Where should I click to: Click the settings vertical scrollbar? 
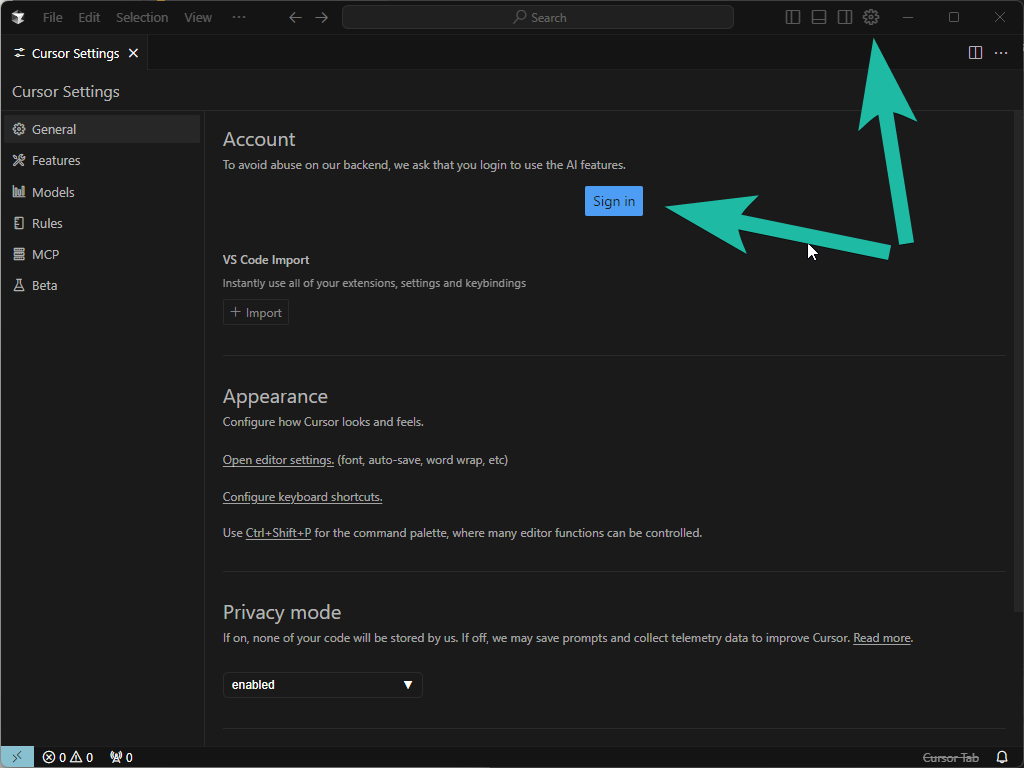[x=1018, y=361]
